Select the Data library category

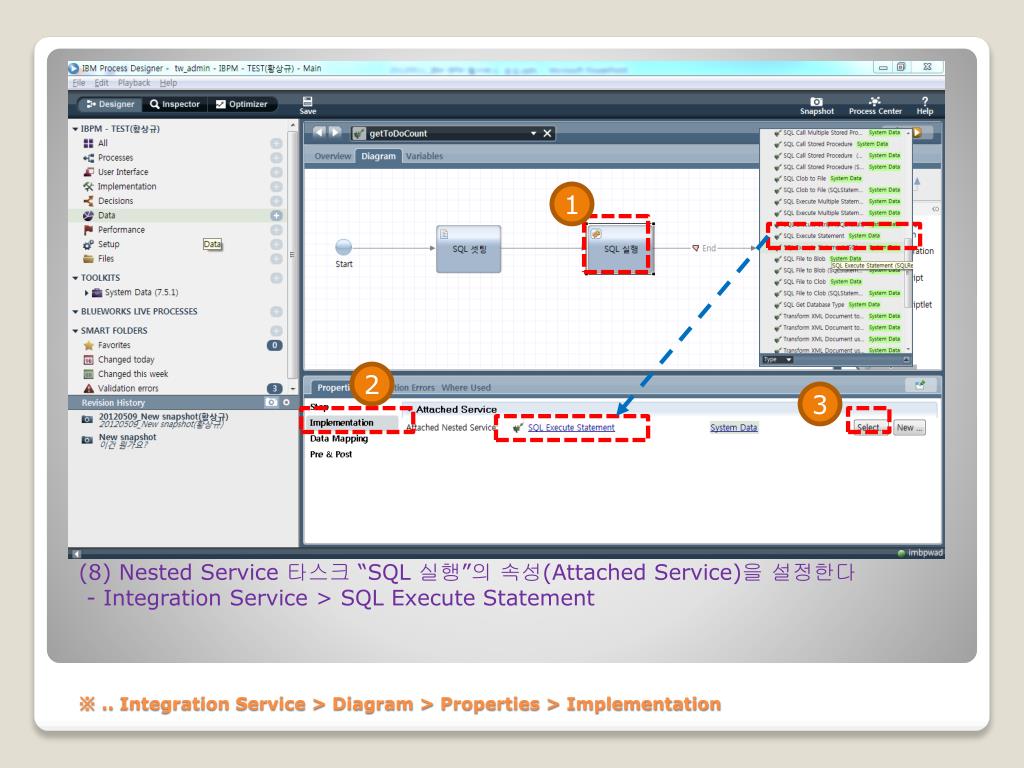(x=99, y=215)
